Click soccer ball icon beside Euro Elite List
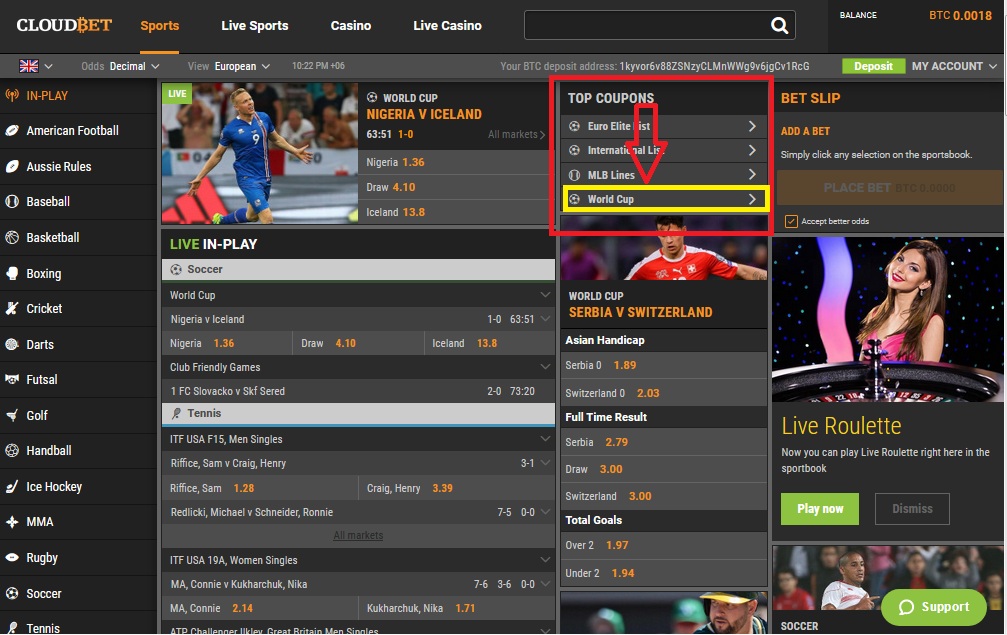Image resolution: width=1007 pixels, height=635 pixels. tap(575, 126)
